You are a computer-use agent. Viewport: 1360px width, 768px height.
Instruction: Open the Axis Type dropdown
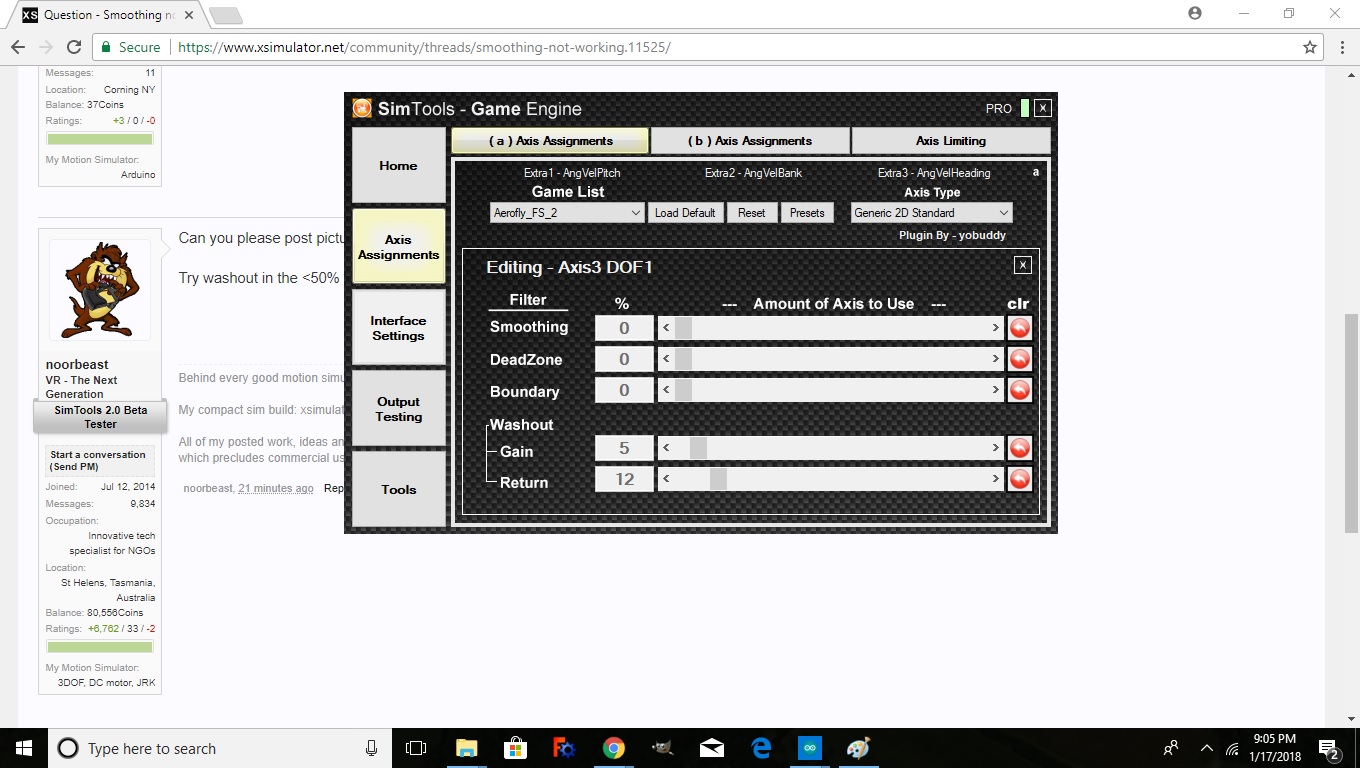[931, 213]
